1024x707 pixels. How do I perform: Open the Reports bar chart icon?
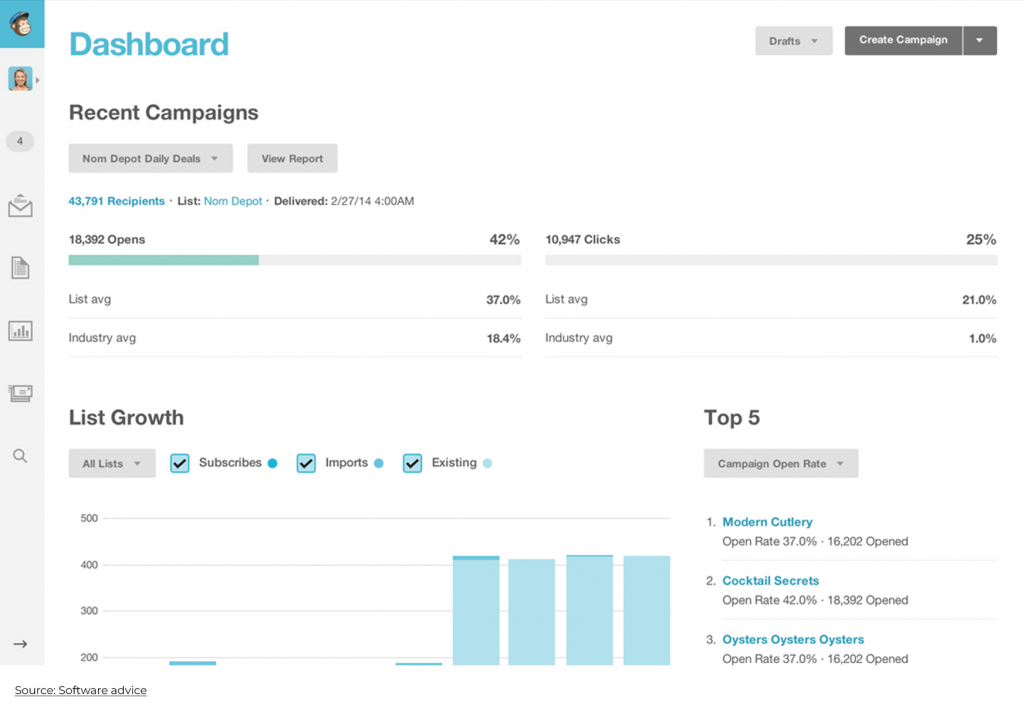tap(20, 330)
